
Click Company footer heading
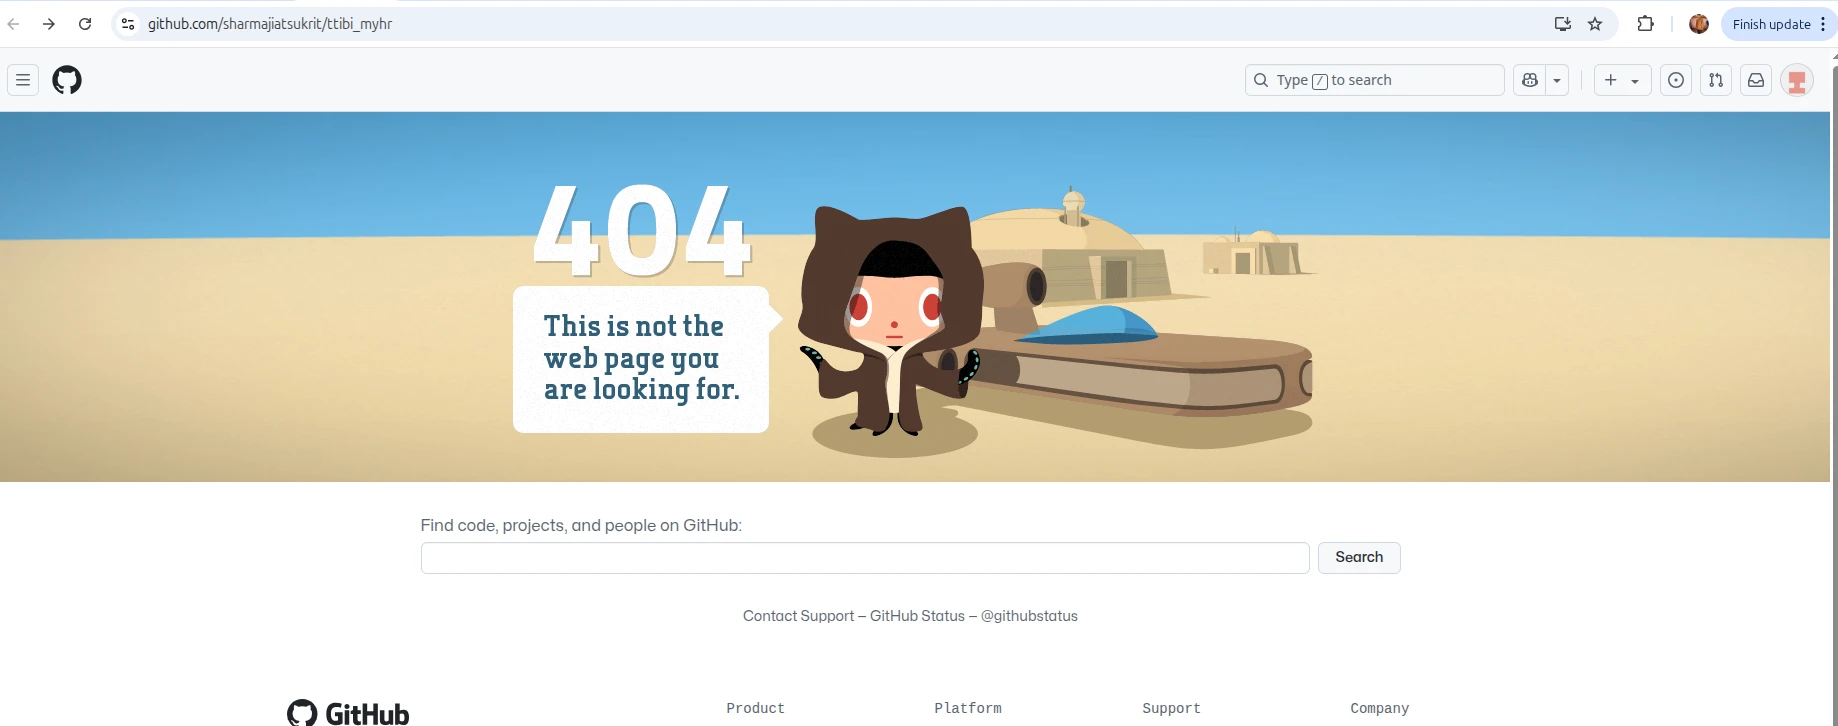pyautogui.click(x=1379, y=708)
